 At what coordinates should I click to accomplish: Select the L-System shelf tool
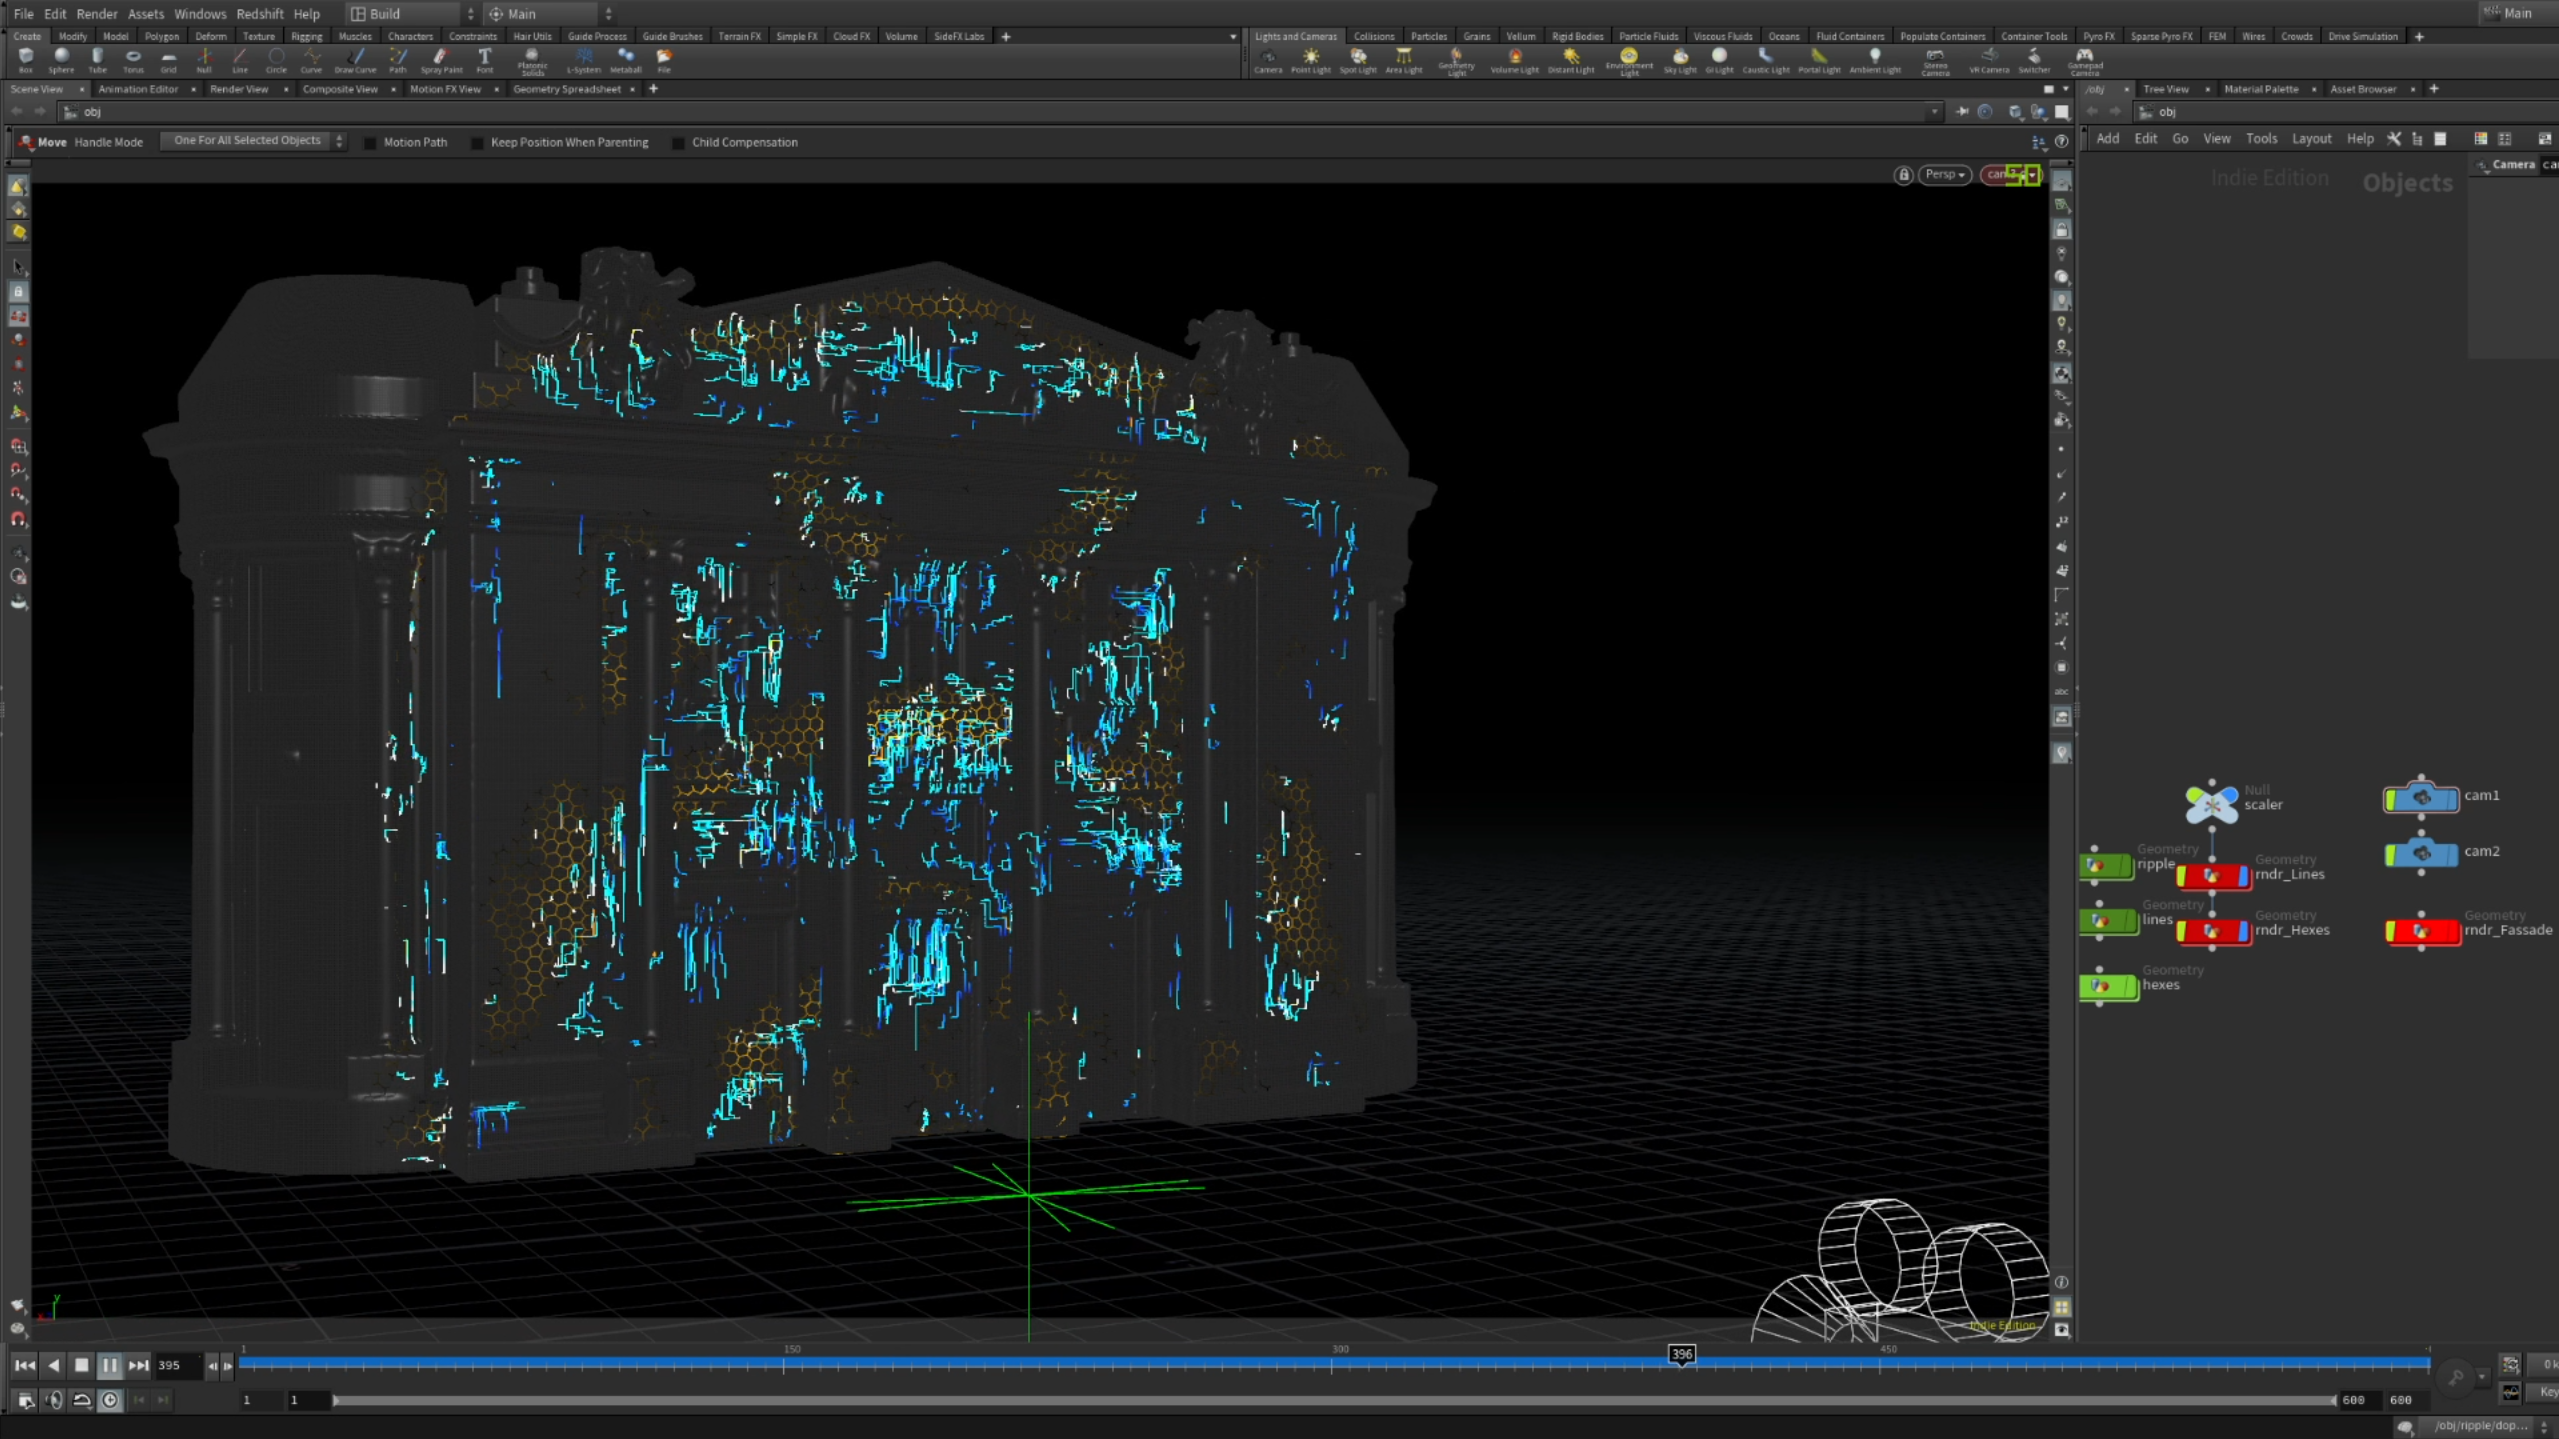point(584,60)
